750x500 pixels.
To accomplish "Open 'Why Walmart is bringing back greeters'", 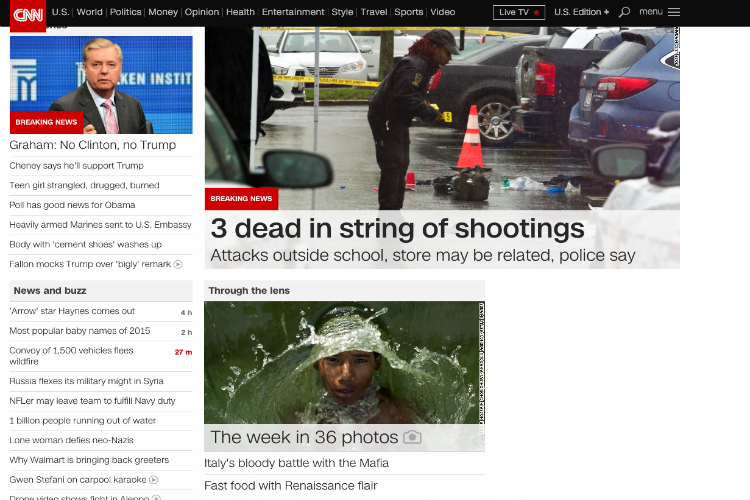I will 89,460.
